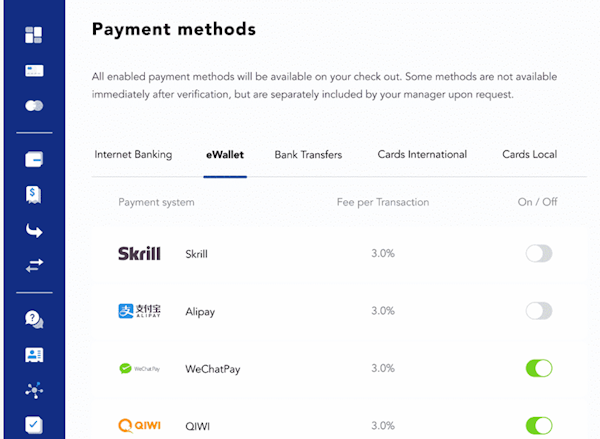
Task: Open the Bank Transfers tab
Action: tap(308, 155)
